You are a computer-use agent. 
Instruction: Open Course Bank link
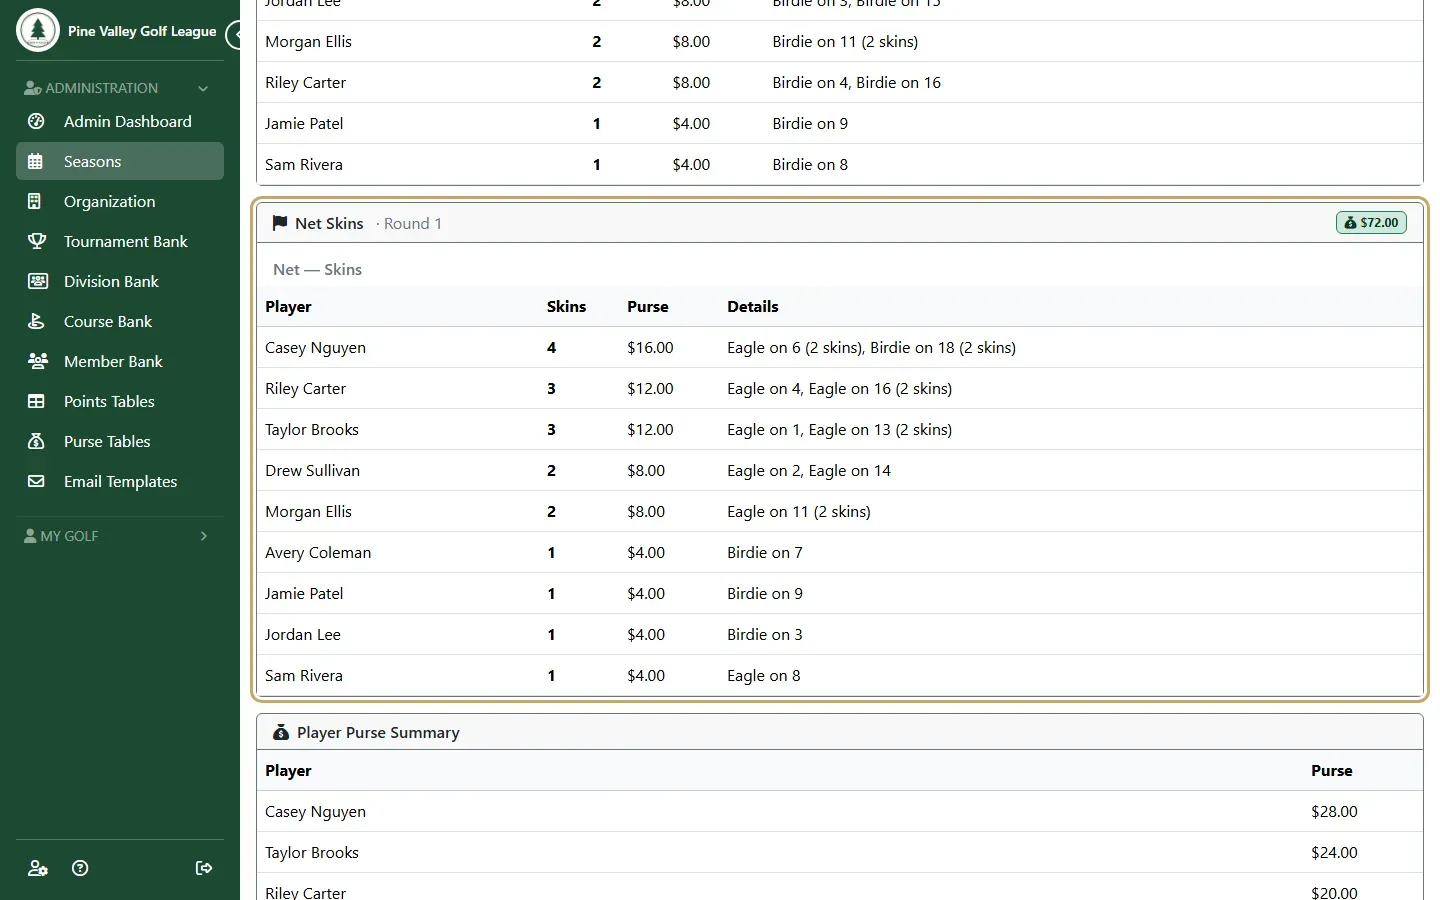tap(120, 321)
